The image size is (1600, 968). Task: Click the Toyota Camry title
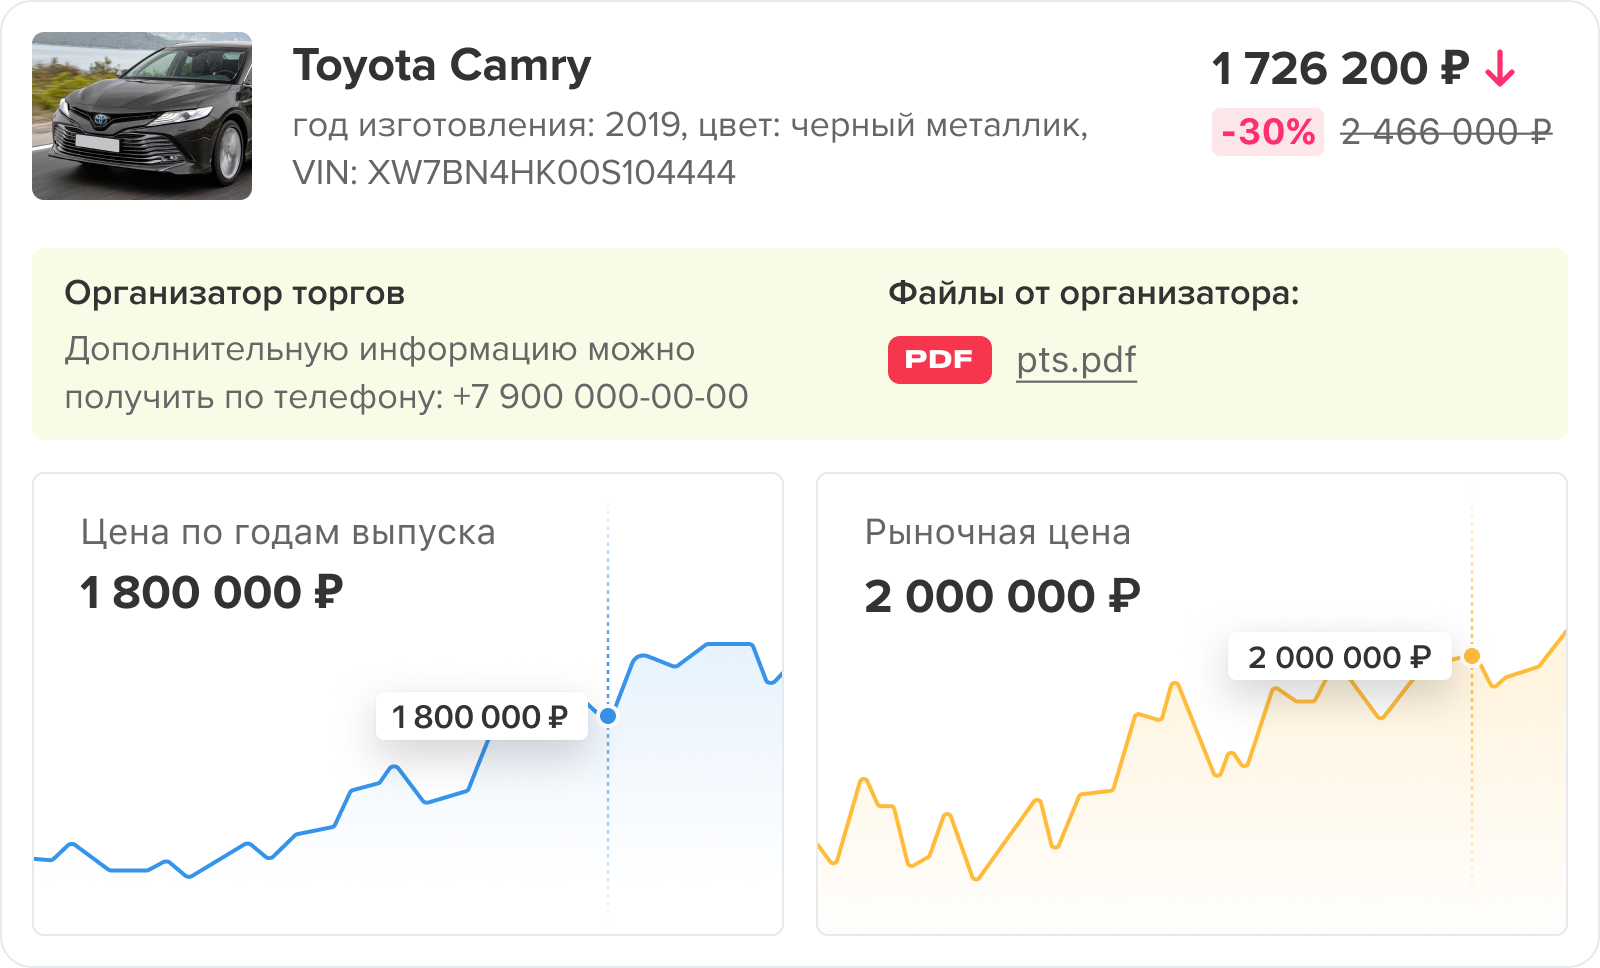point(441,66)
